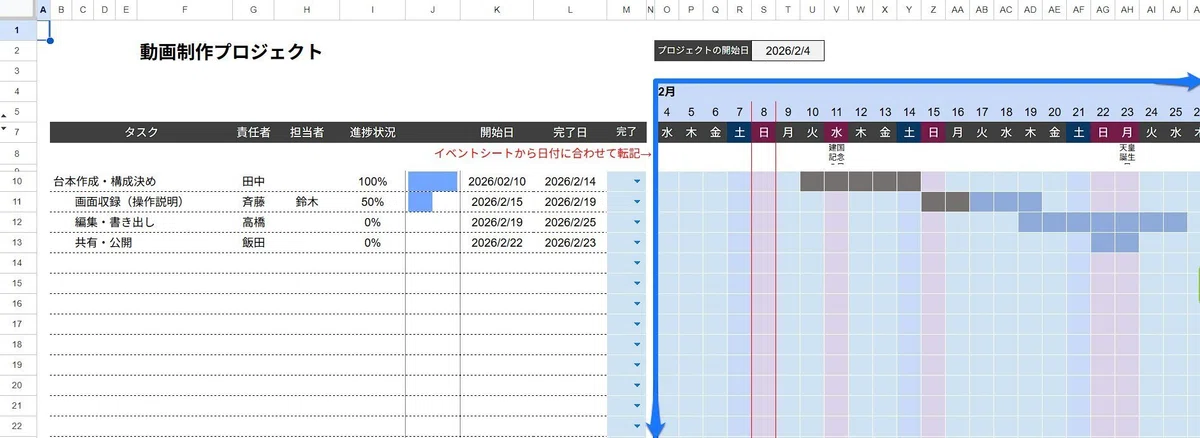Click the 進捗状況 column heading
Viewport: 1200px width, 438px height.
pos(372,132)
